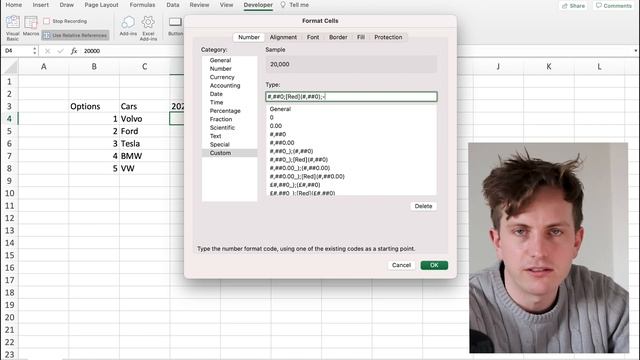Click the formula bar confirm checkmark icon
The width and height of the screenshot is (640, 360).
coord(60,51)
